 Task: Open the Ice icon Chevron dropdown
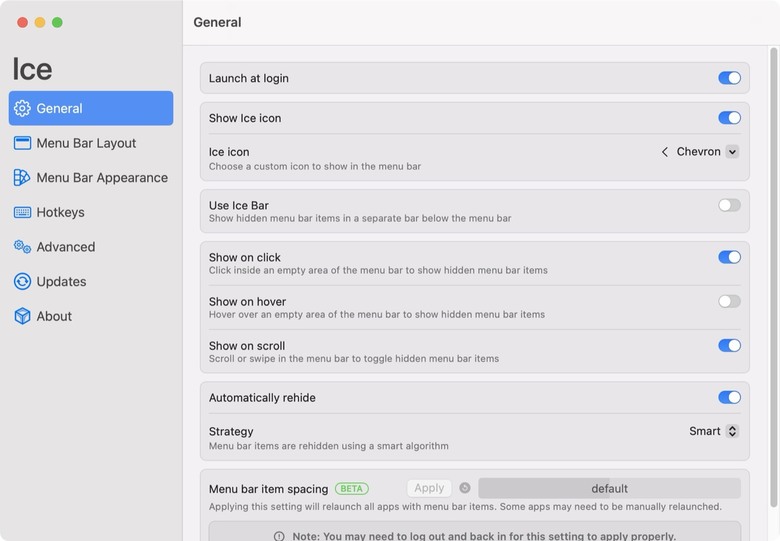(x=700, y=152)
